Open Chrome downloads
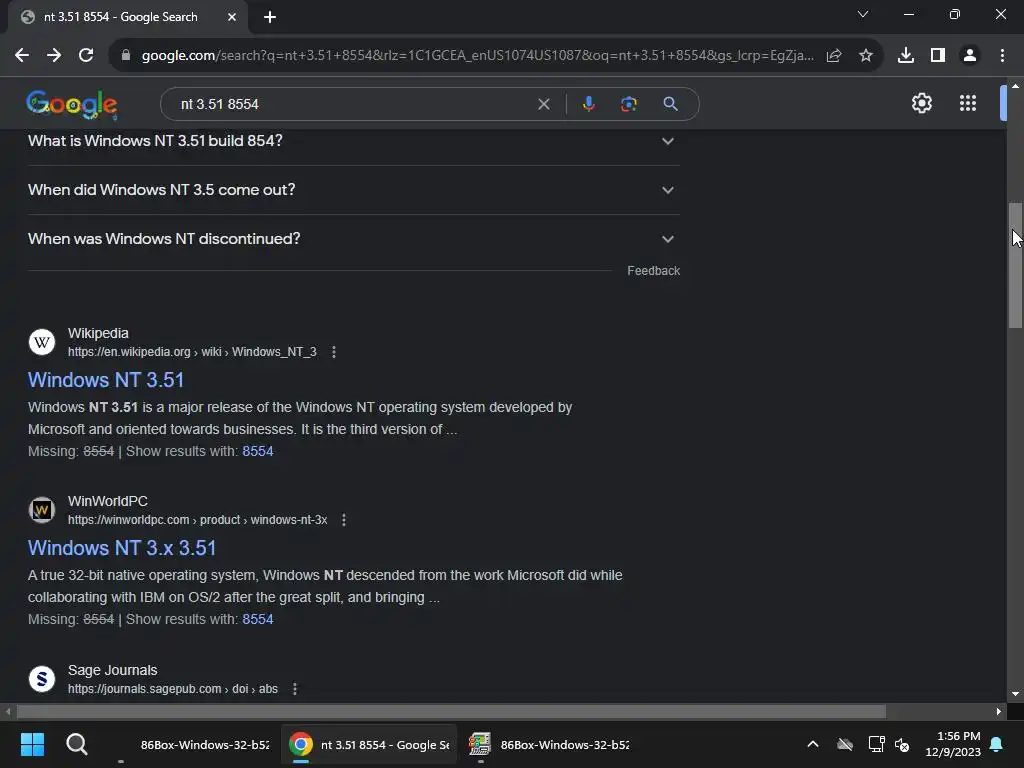 (906, 56)
